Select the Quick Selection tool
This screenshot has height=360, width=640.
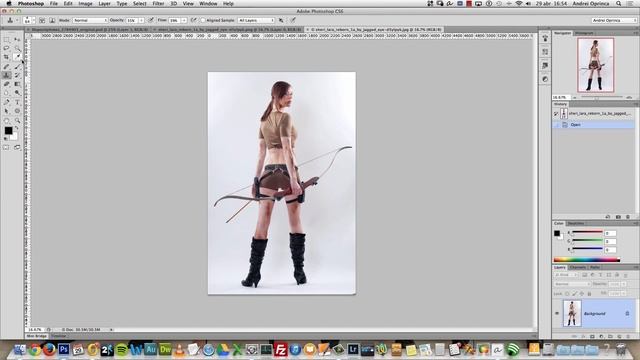point(17,48)
